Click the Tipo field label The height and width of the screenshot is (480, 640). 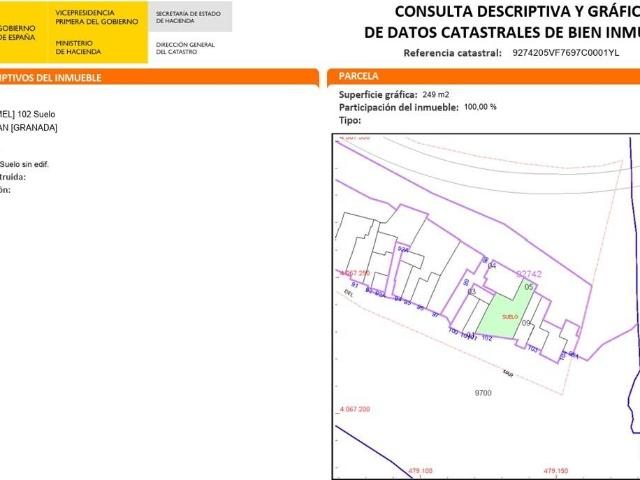349,119
